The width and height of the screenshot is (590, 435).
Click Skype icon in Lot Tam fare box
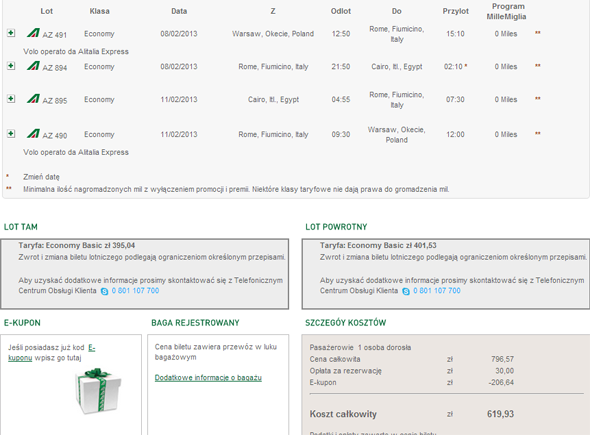point(105,291)
